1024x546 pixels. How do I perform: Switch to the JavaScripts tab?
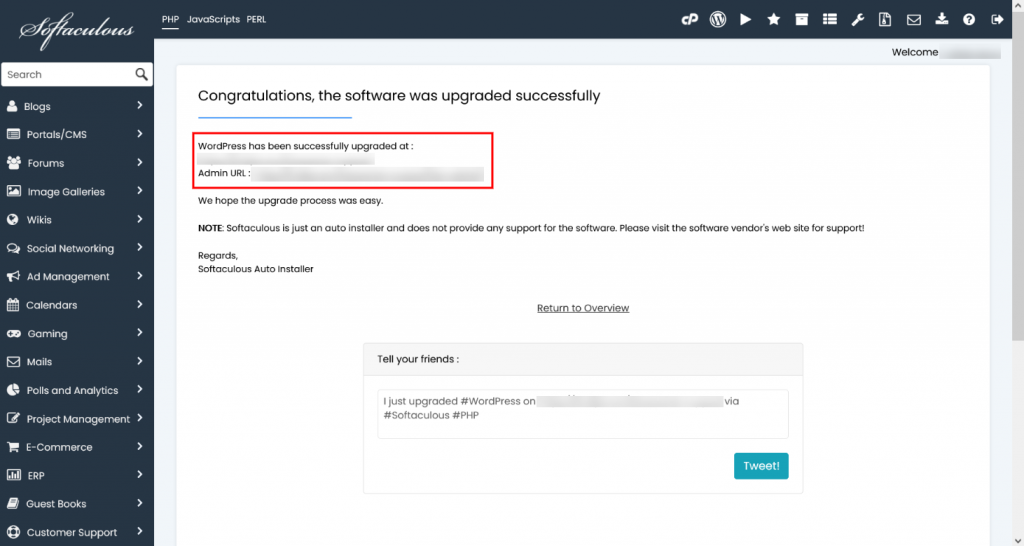click(x=214, y=20)
